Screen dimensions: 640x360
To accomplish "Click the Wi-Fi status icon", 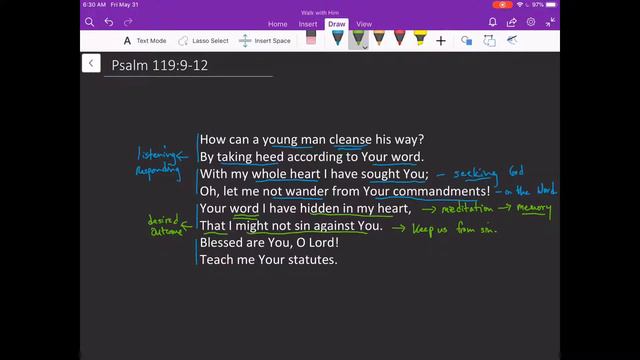I will pyautogui.click(x=520, y=5).
